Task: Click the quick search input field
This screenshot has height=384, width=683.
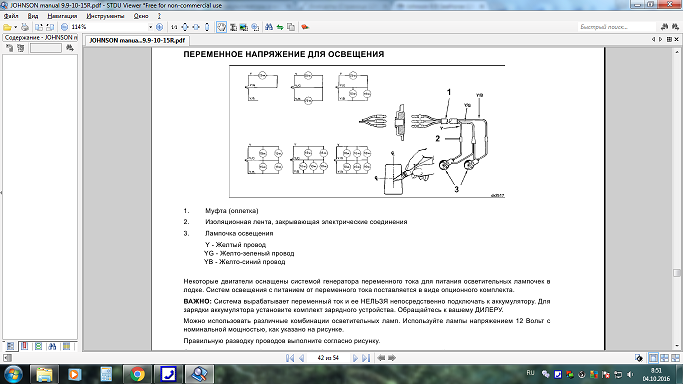Action: coord(617,27)
